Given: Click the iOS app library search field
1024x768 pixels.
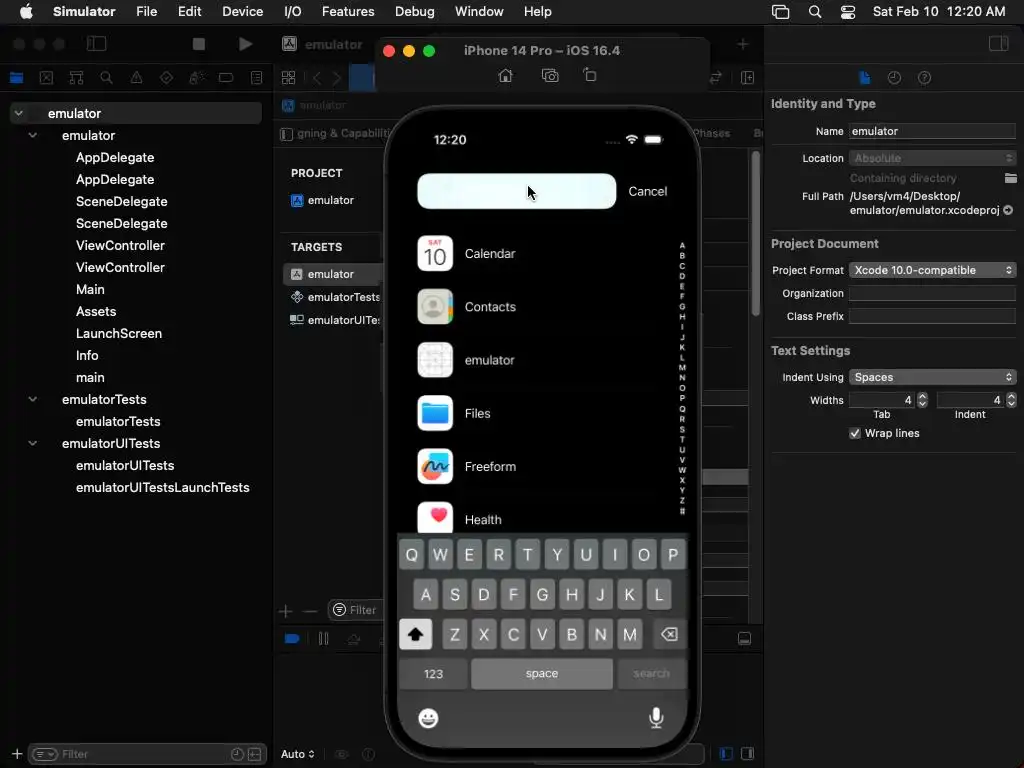Looking at the screenshot, I should coord(516,191).
